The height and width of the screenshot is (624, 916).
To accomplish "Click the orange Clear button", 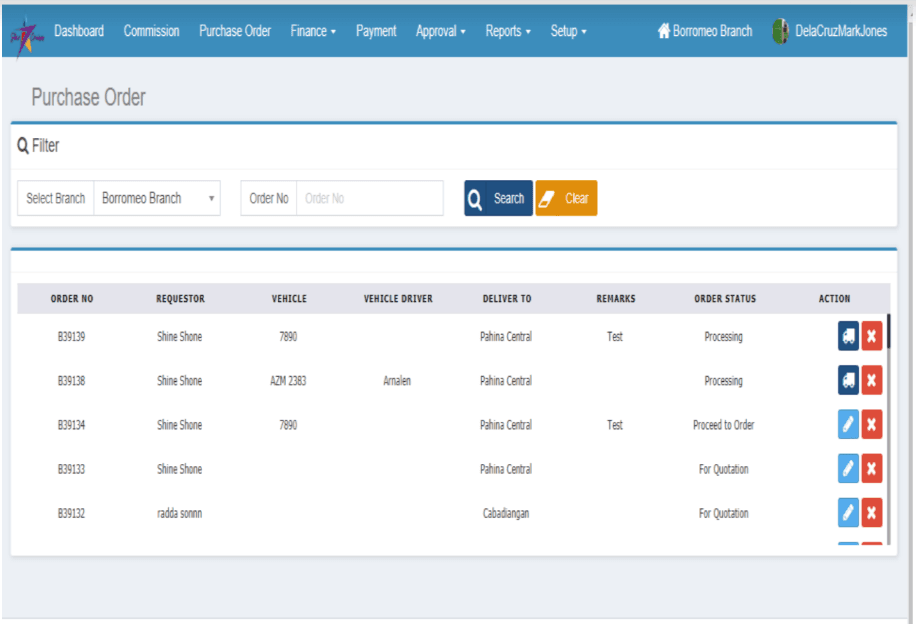I will [x=566, y=198].
